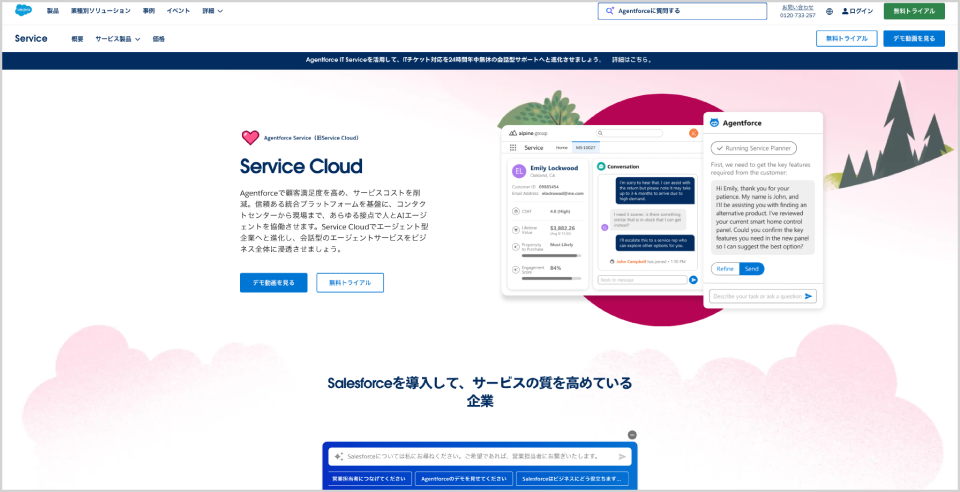Click the blue send button beside Reply to message

693,280
